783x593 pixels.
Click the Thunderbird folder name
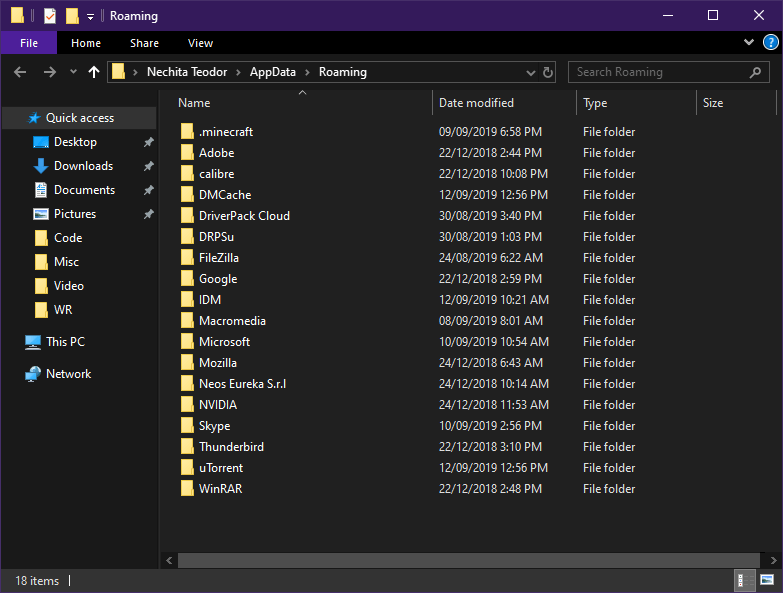click(231, 447)
